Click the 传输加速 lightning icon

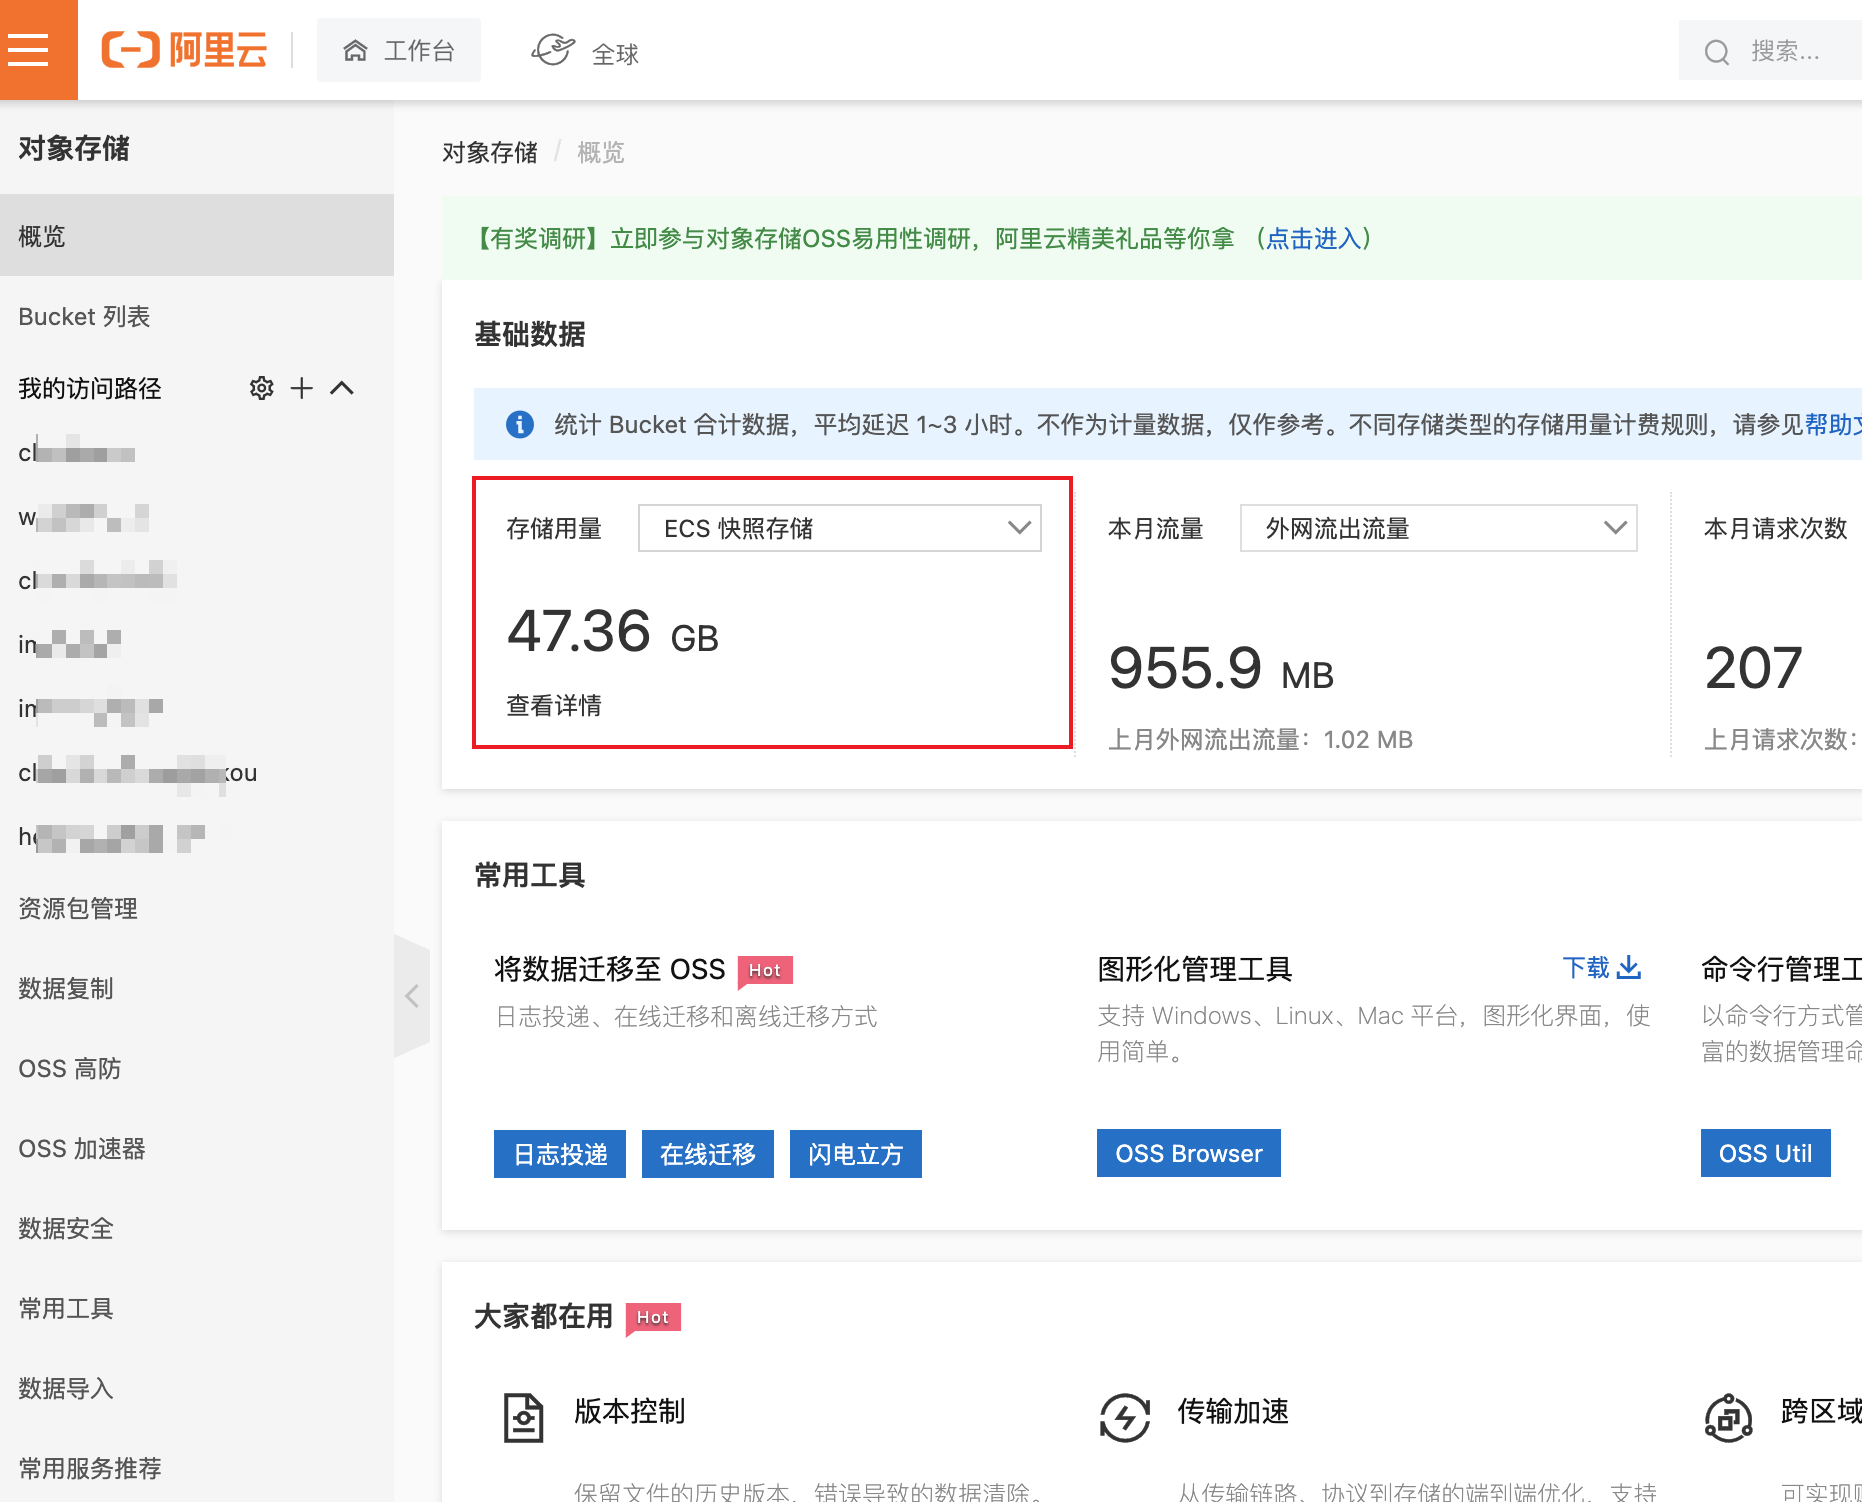tap(1125, 1417)
